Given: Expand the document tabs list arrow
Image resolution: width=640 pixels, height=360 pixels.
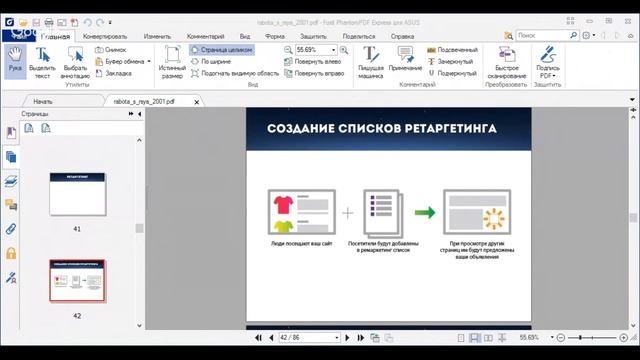Looking at the screenshot, I should click(x=632, y=99).
